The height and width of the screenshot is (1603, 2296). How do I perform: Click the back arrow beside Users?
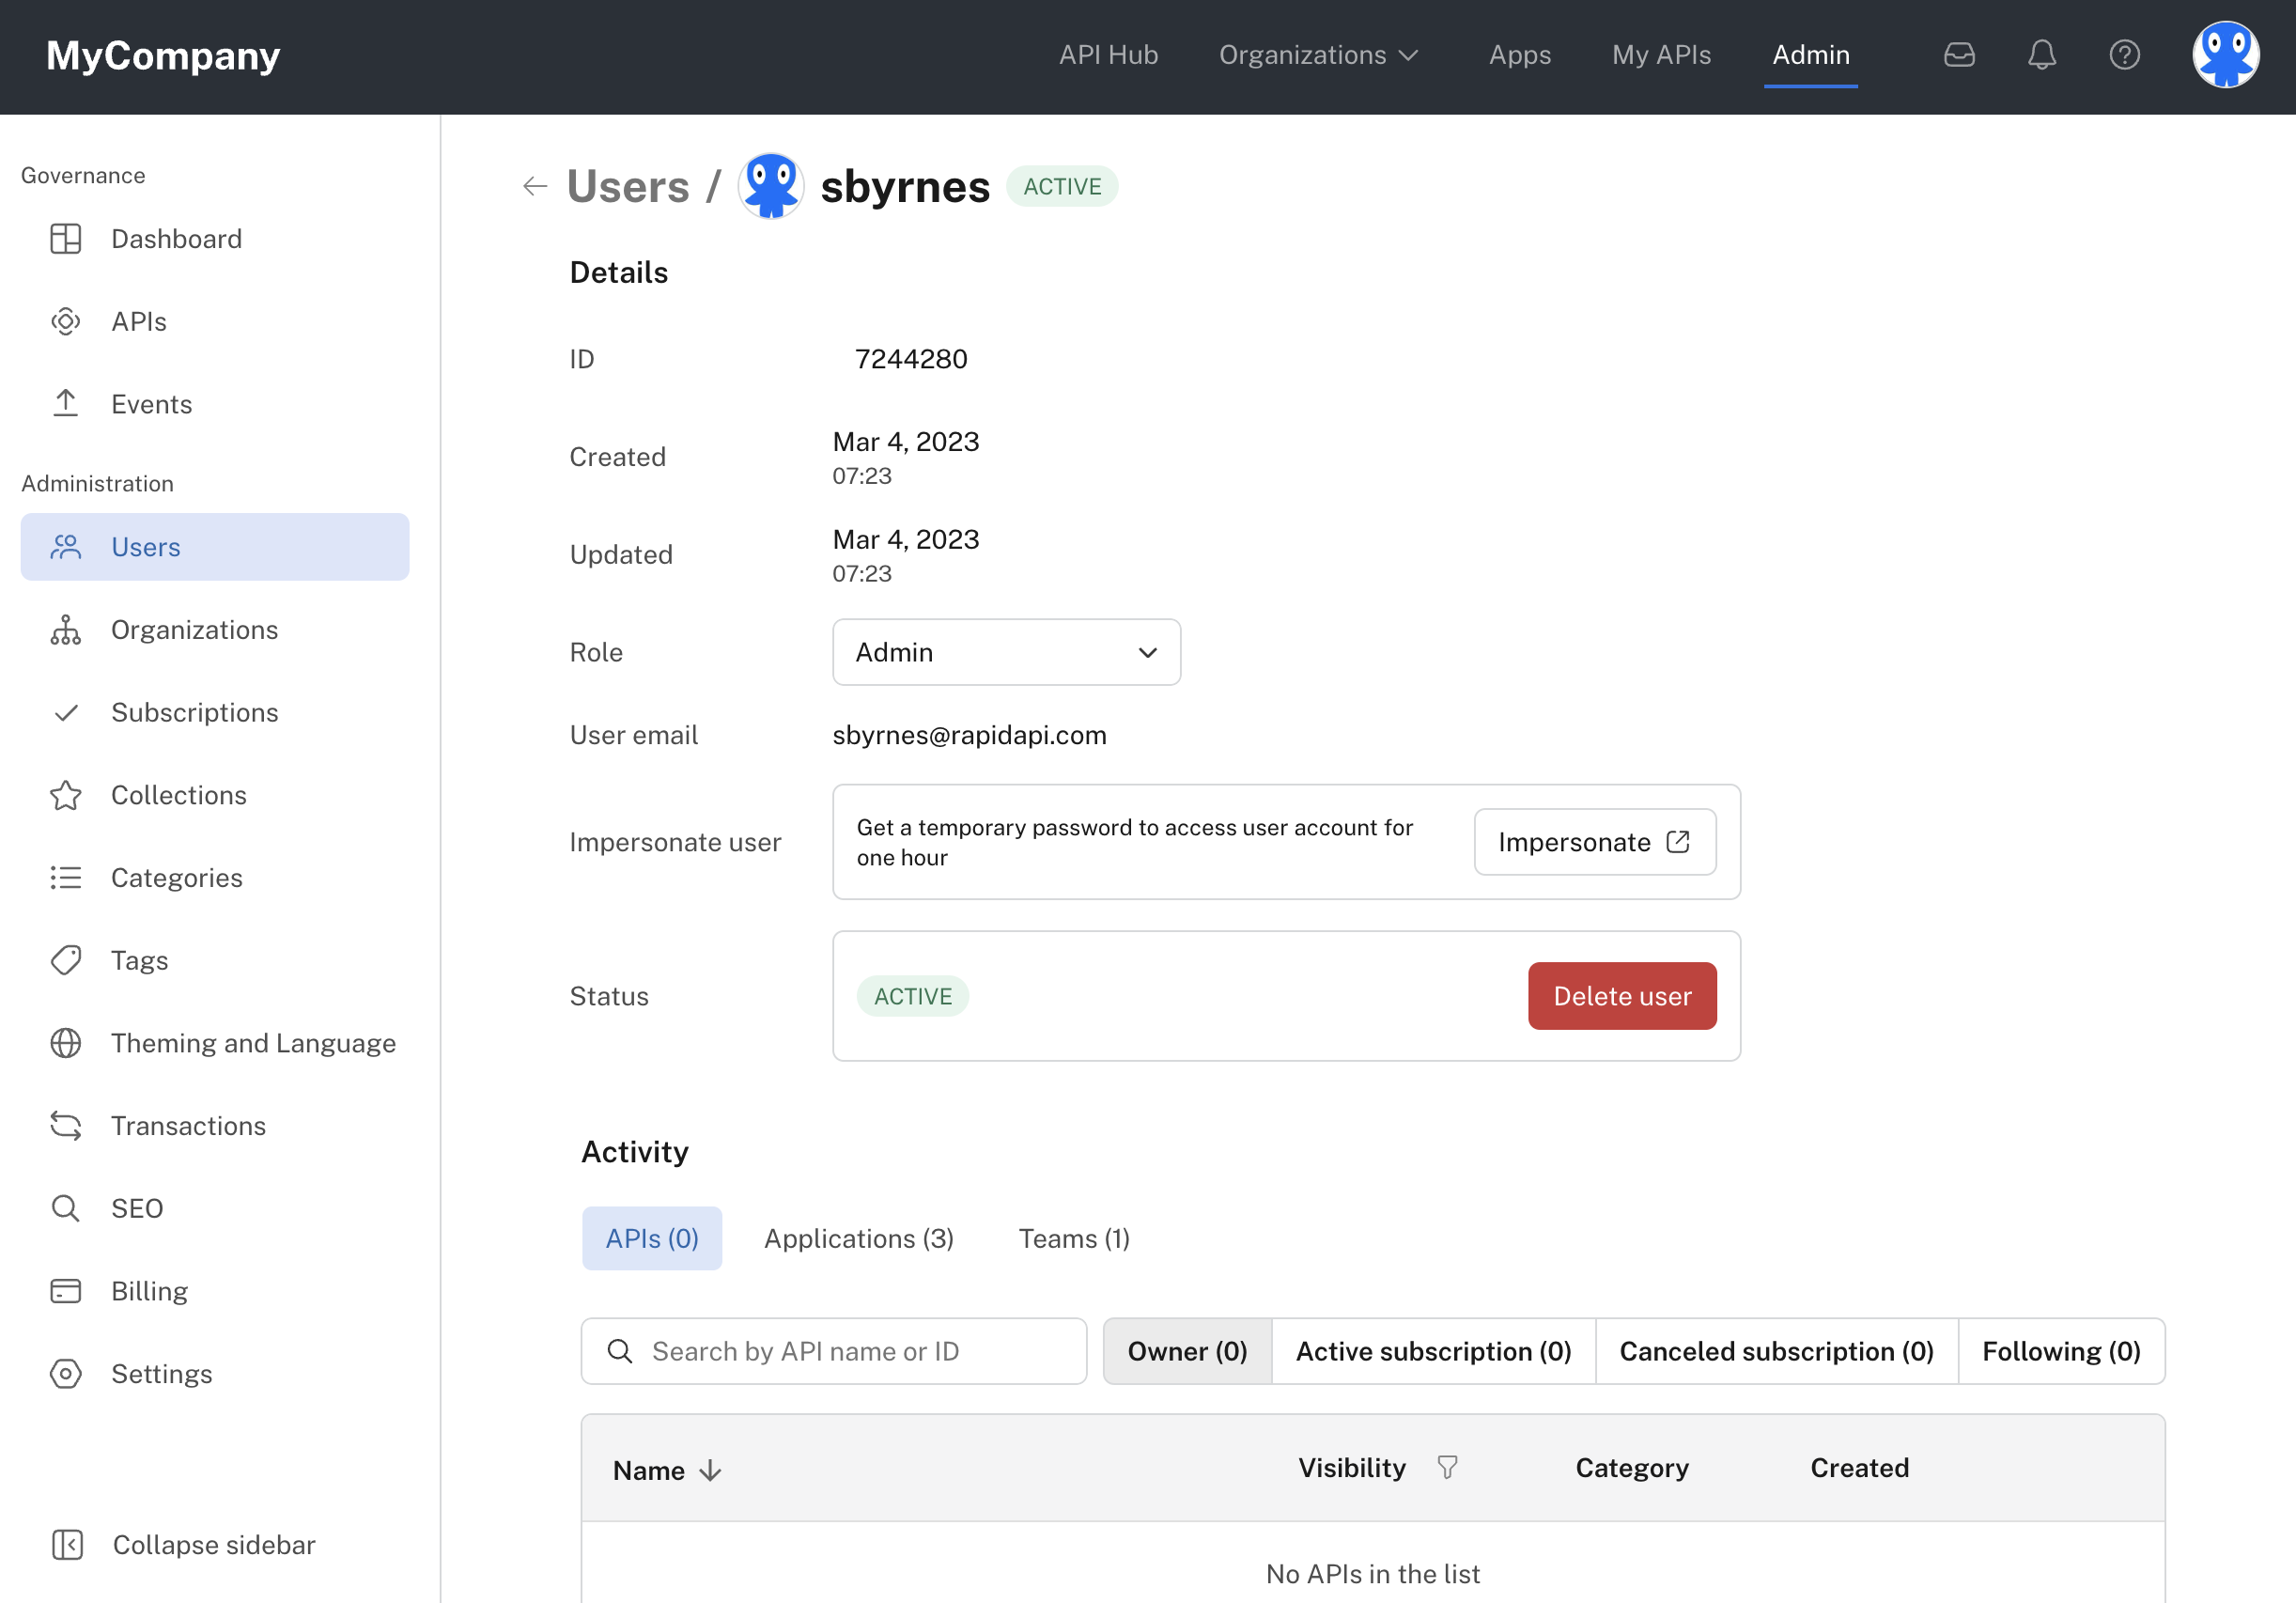535,187
